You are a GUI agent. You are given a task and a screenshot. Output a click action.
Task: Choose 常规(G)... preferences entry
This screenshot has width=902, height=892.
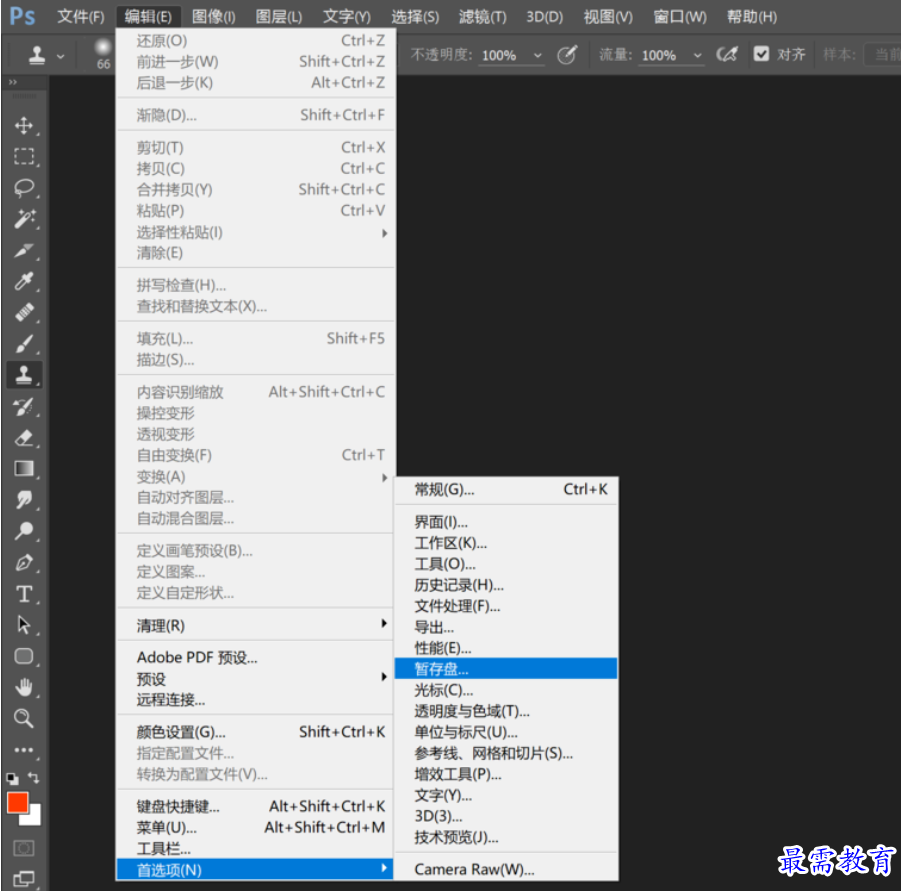point(506,489)
